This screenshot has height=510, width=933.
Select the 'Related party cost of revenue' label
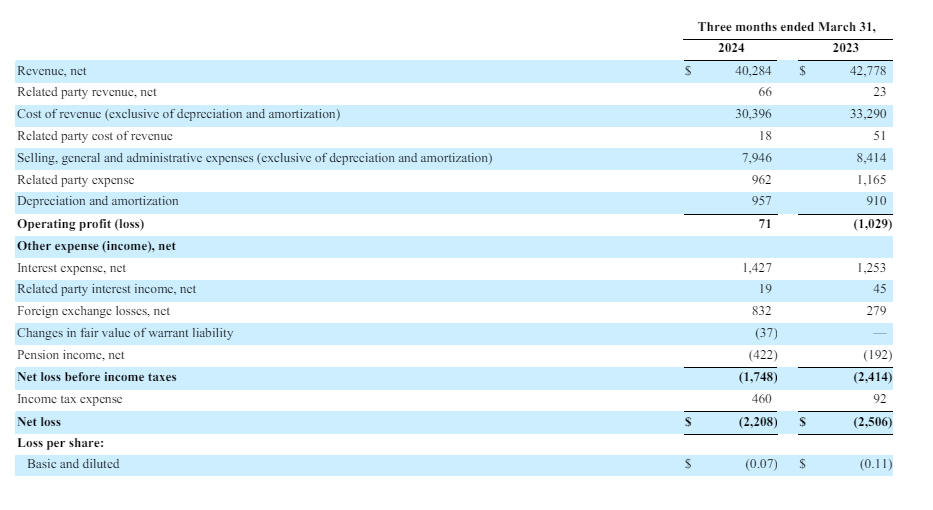pyautogui.click(x=95, y=136)
